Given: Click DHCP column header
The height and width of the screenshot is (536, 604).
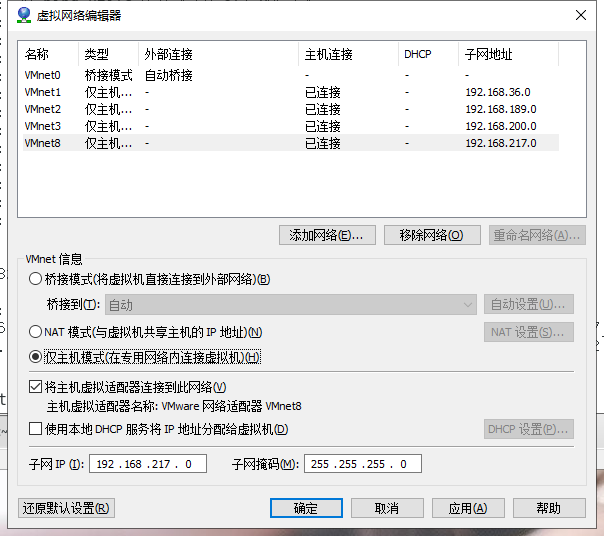Looking at the screenshot, I should [x=429, y=54].
